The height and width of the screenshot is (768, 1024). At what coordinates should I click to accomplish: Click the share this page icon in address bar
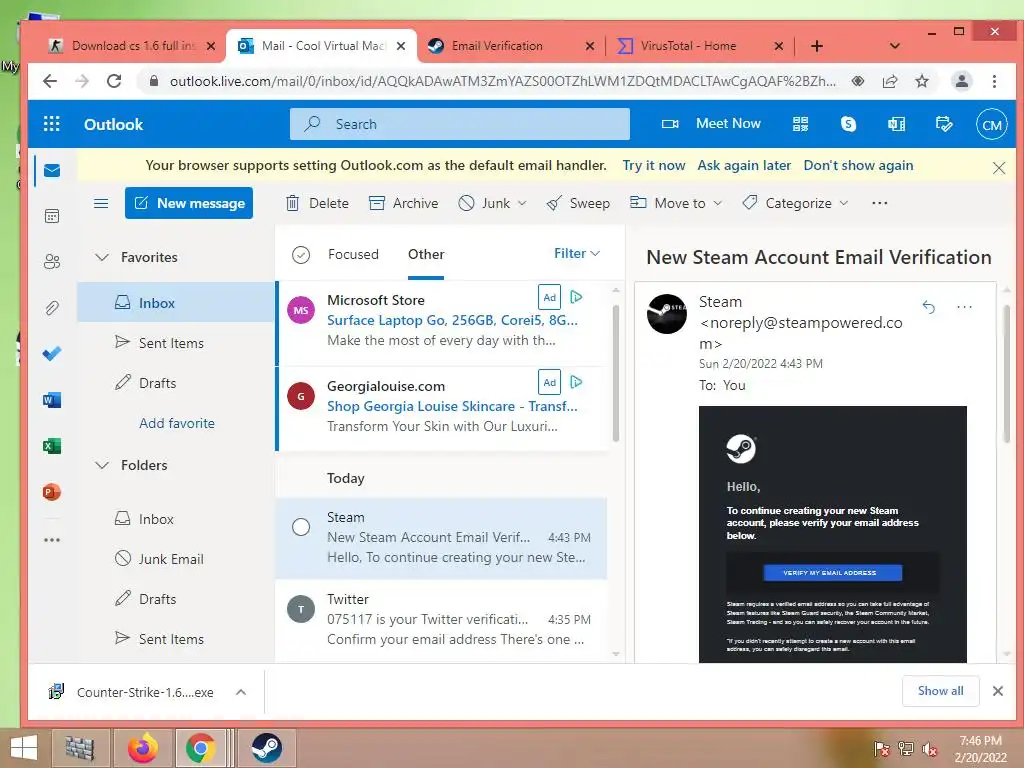[889, 81]
